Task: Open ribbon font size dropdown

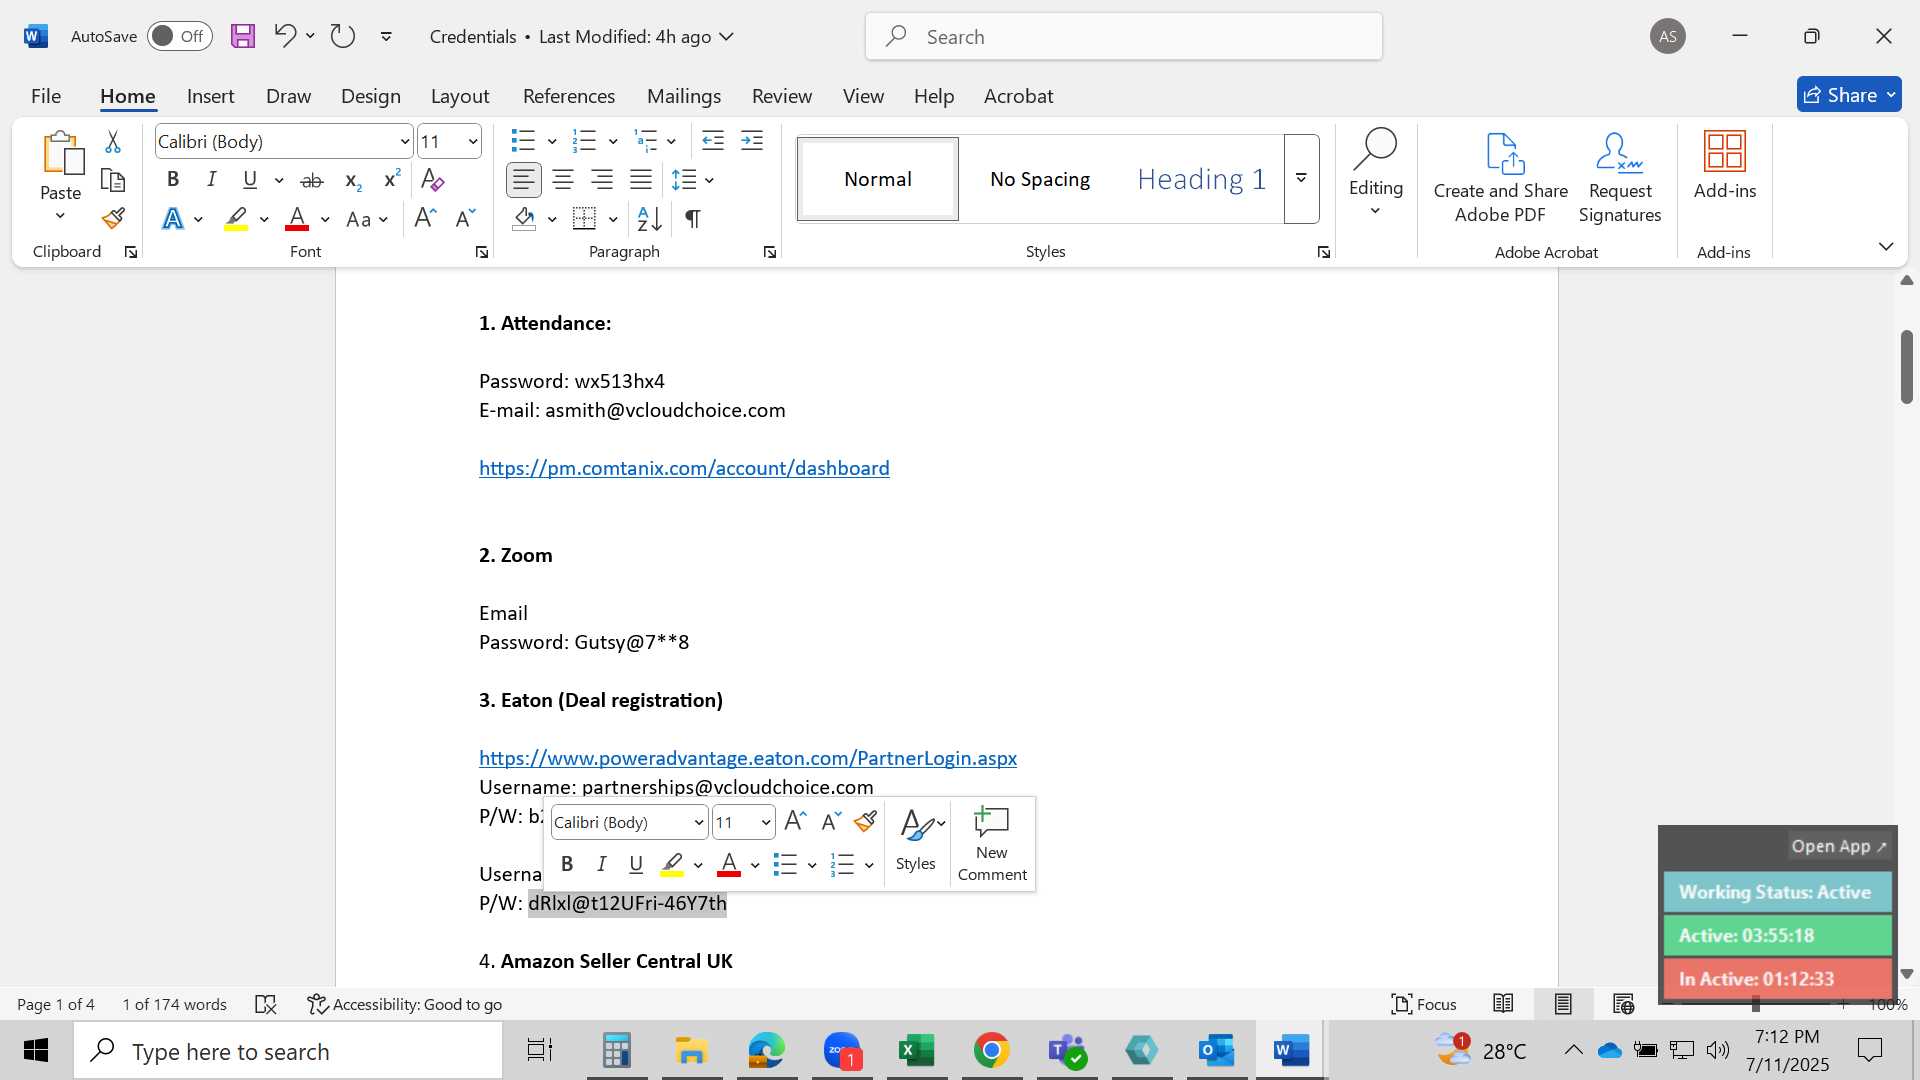Action: click(x=473, y=142)
